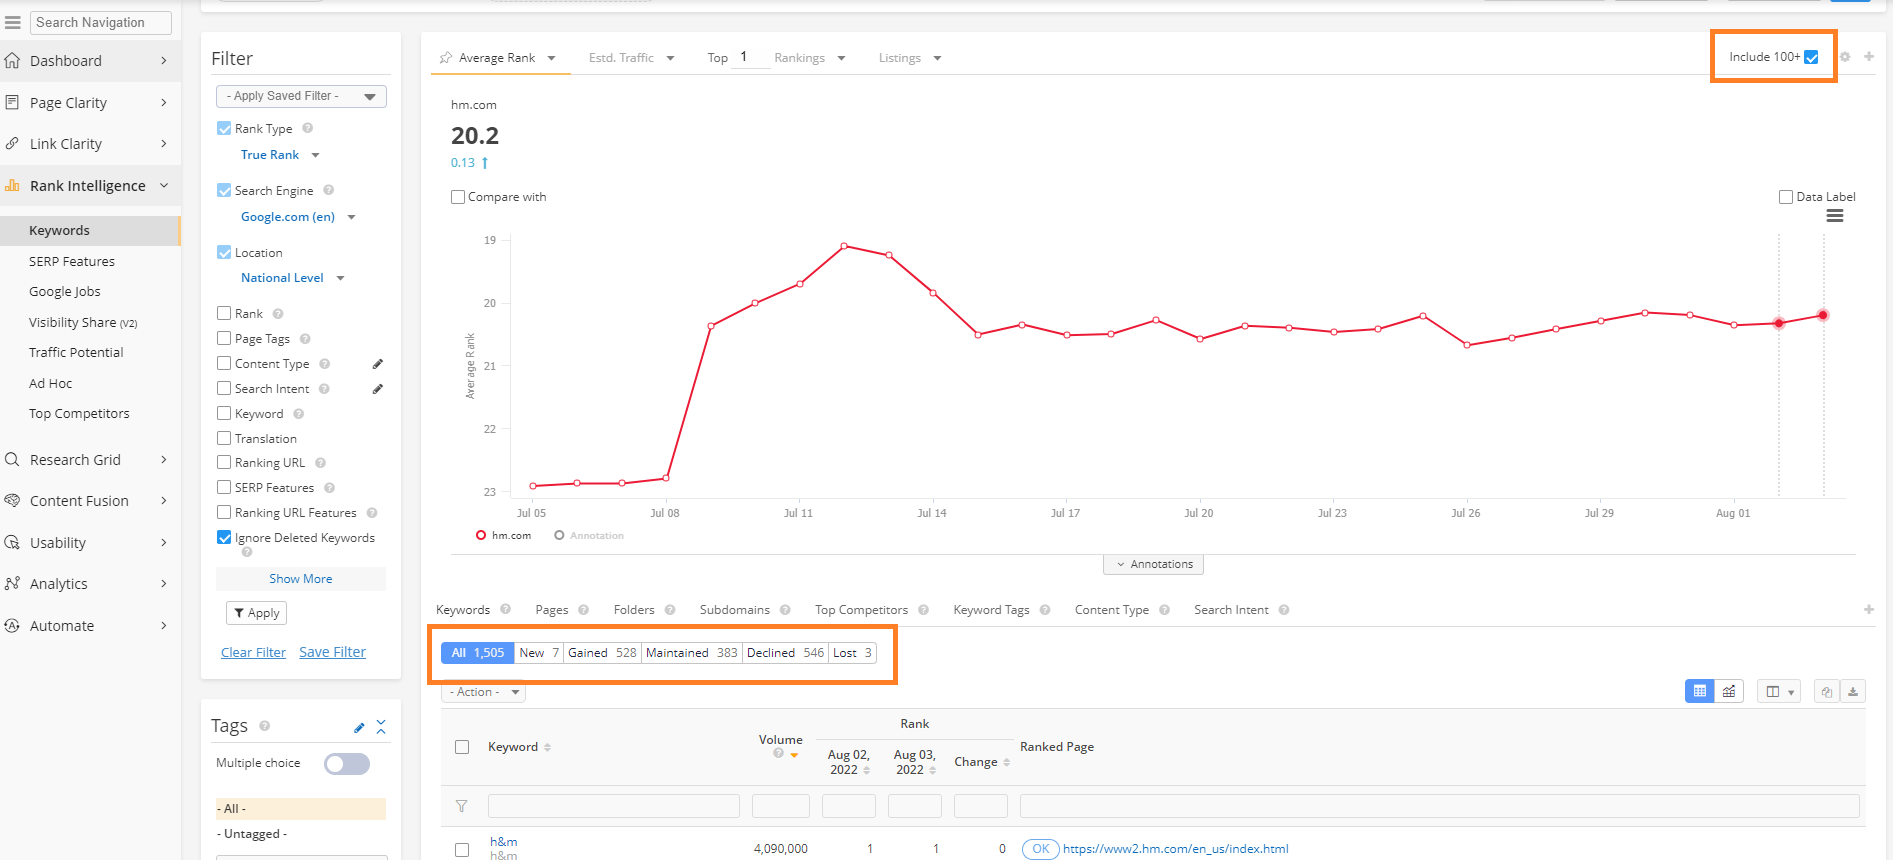Open the Action dropdown above the table
1893x860 pixels.
[484, 692]
